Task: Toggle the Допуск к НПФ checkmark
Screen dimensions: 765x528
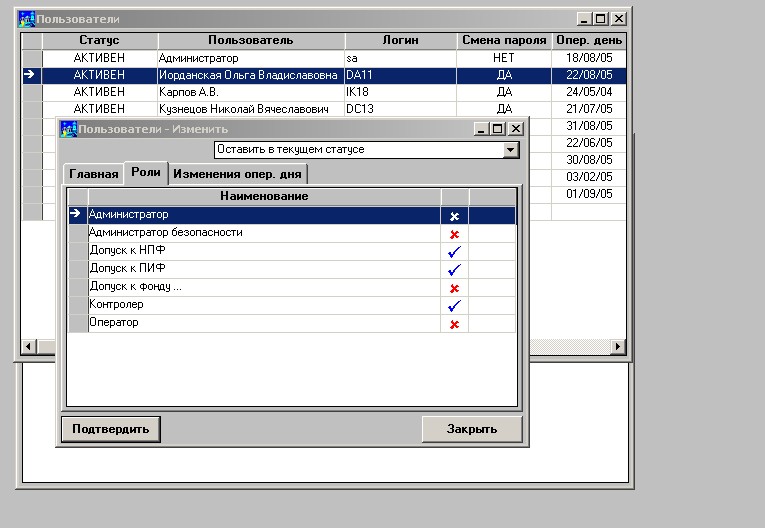Action: coord(454,252)
